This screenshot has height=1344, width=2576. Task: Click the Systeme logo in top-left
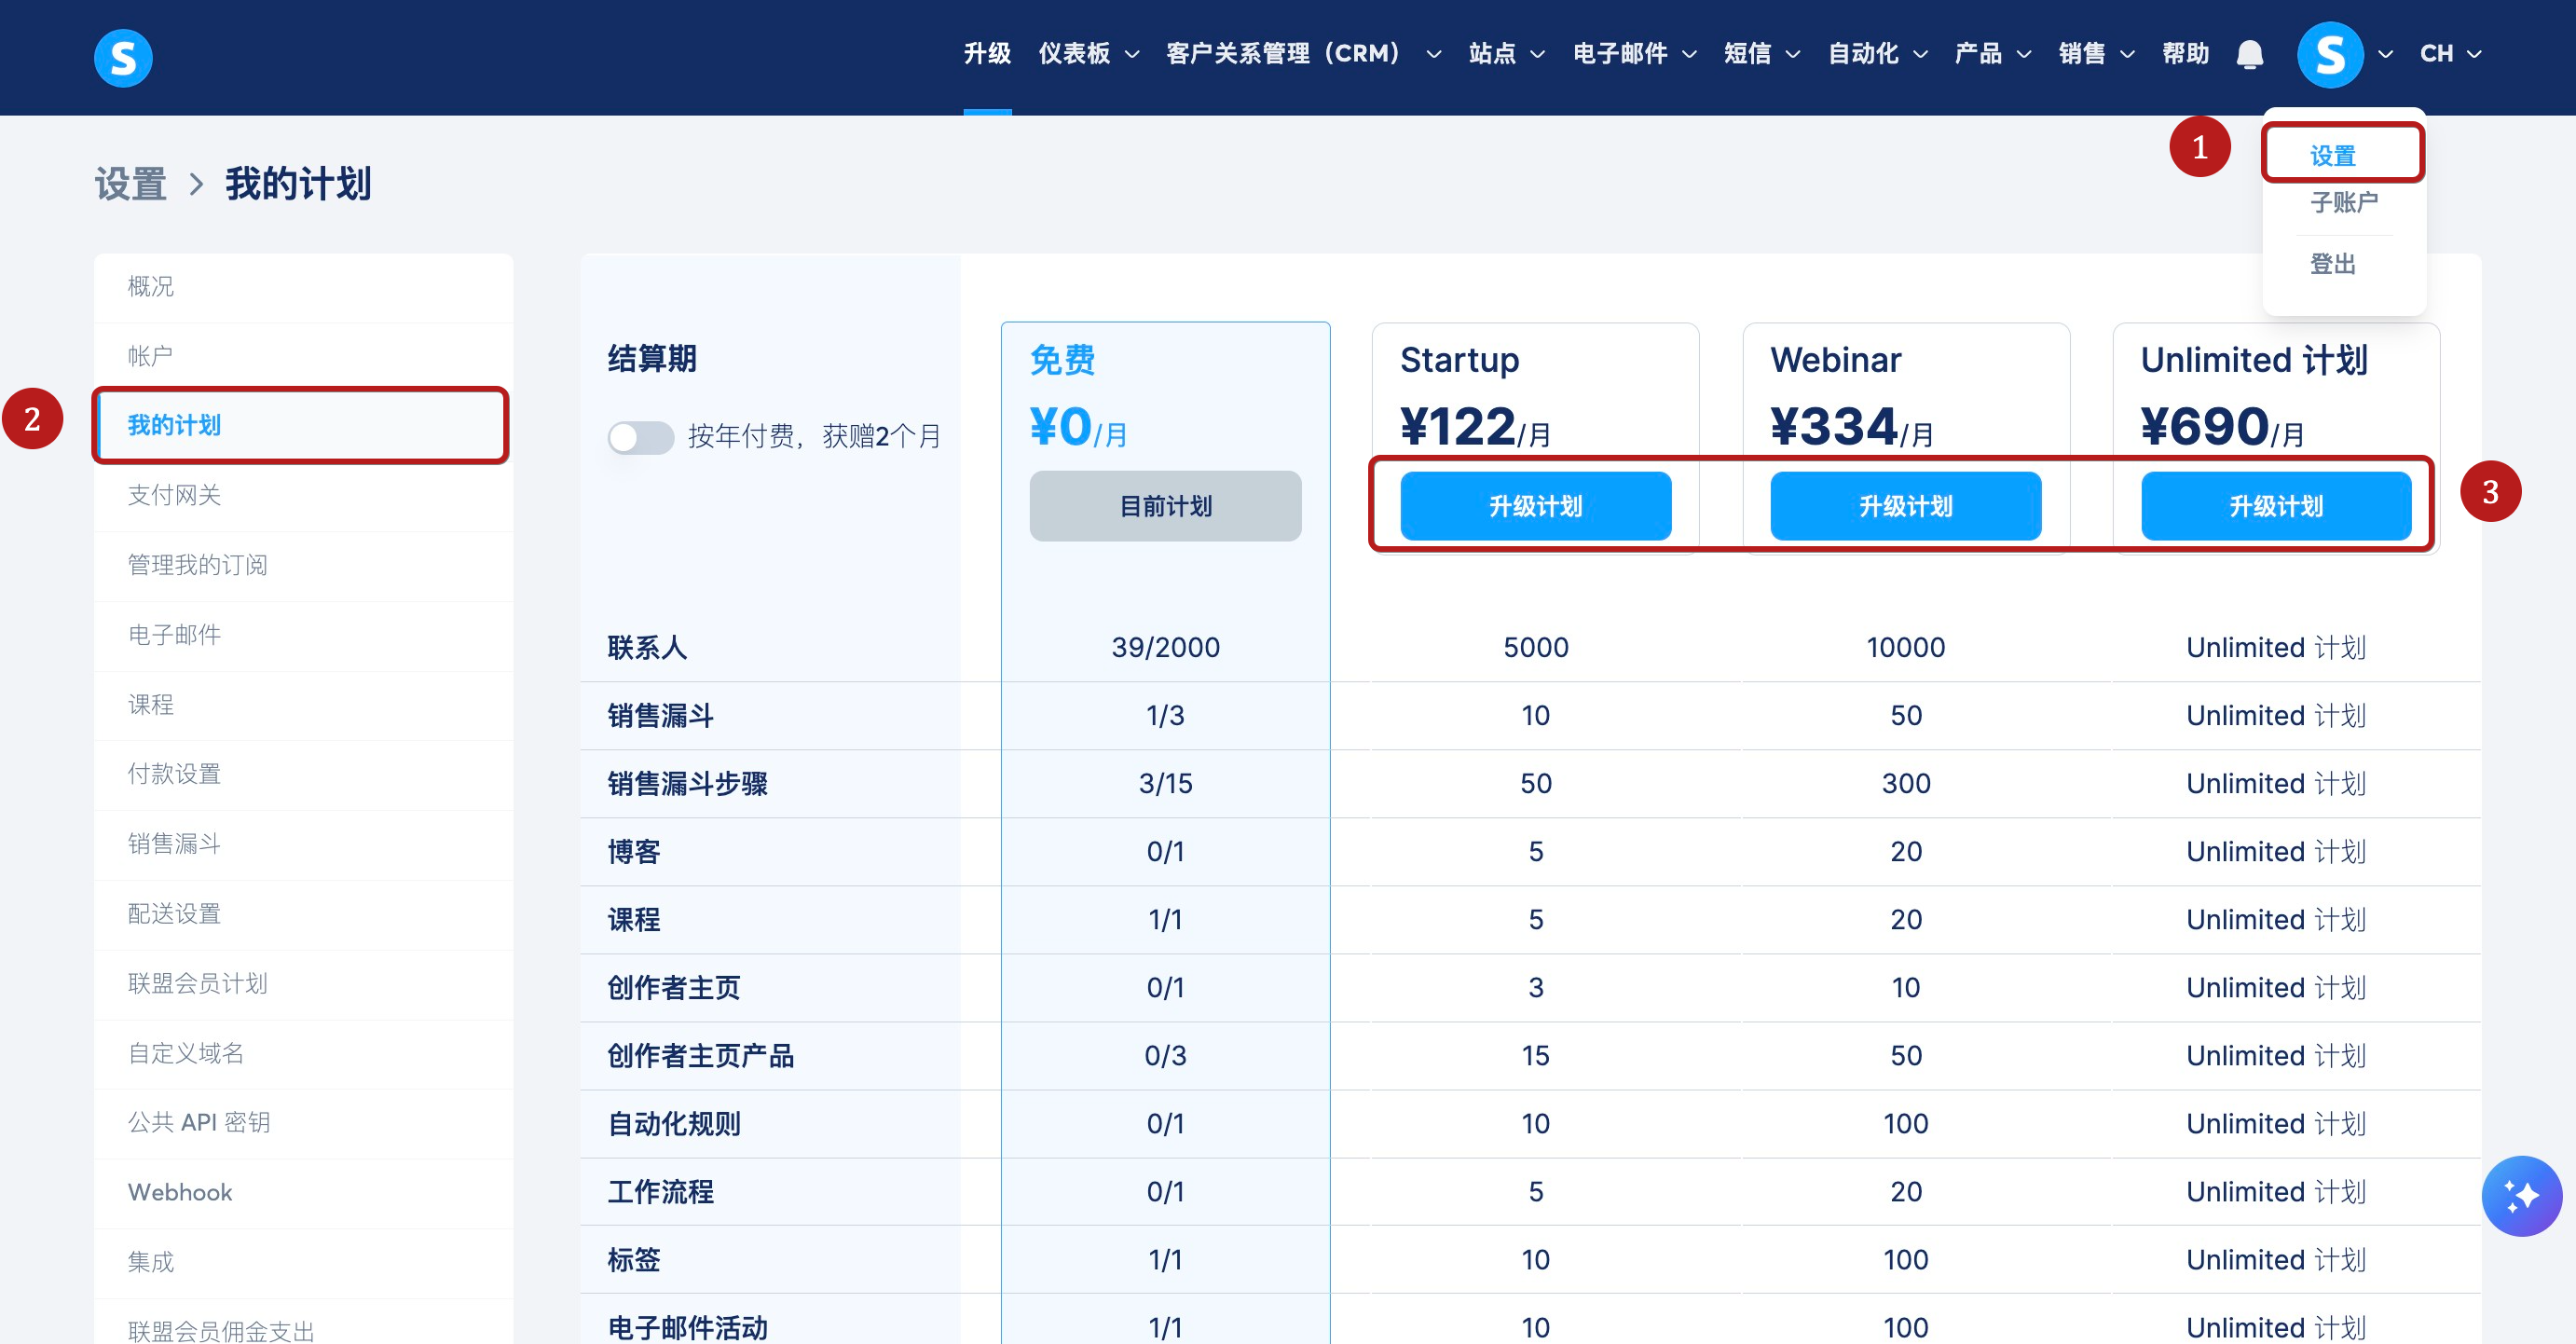[x=123, y=58]
